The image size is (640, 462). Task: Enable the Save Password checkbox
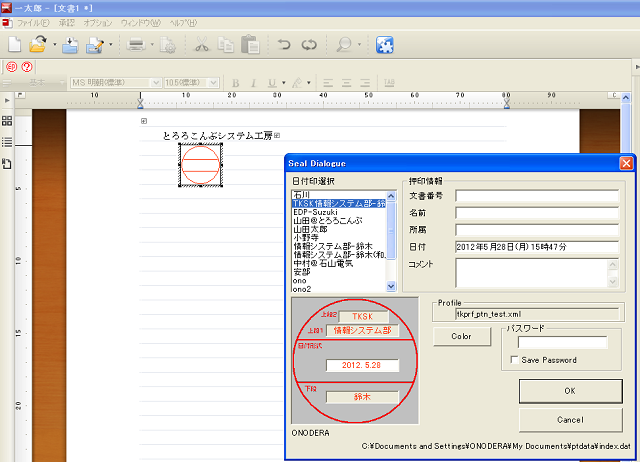(515, 360)
